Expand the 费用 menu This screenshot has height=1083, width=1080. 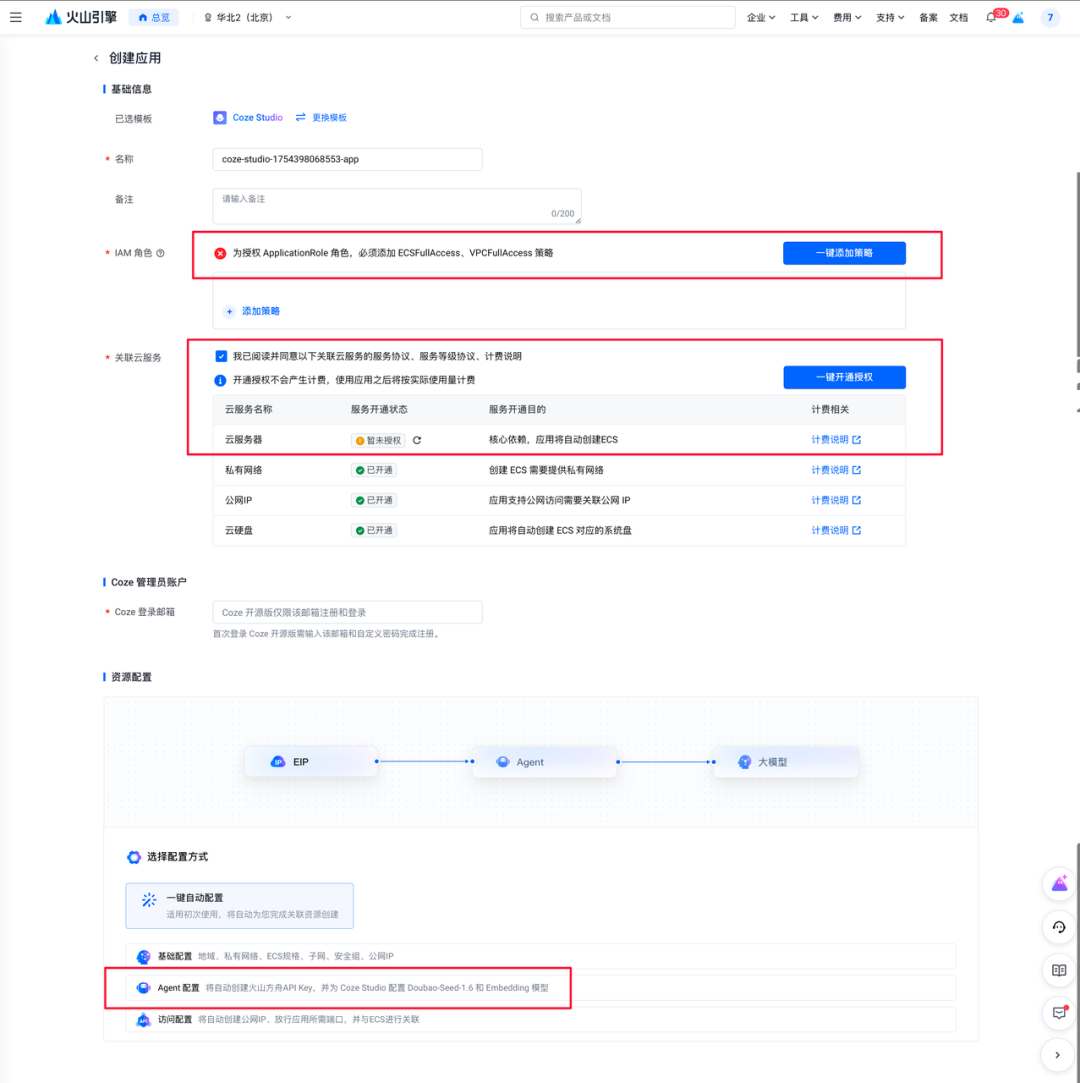pos(847,17)
